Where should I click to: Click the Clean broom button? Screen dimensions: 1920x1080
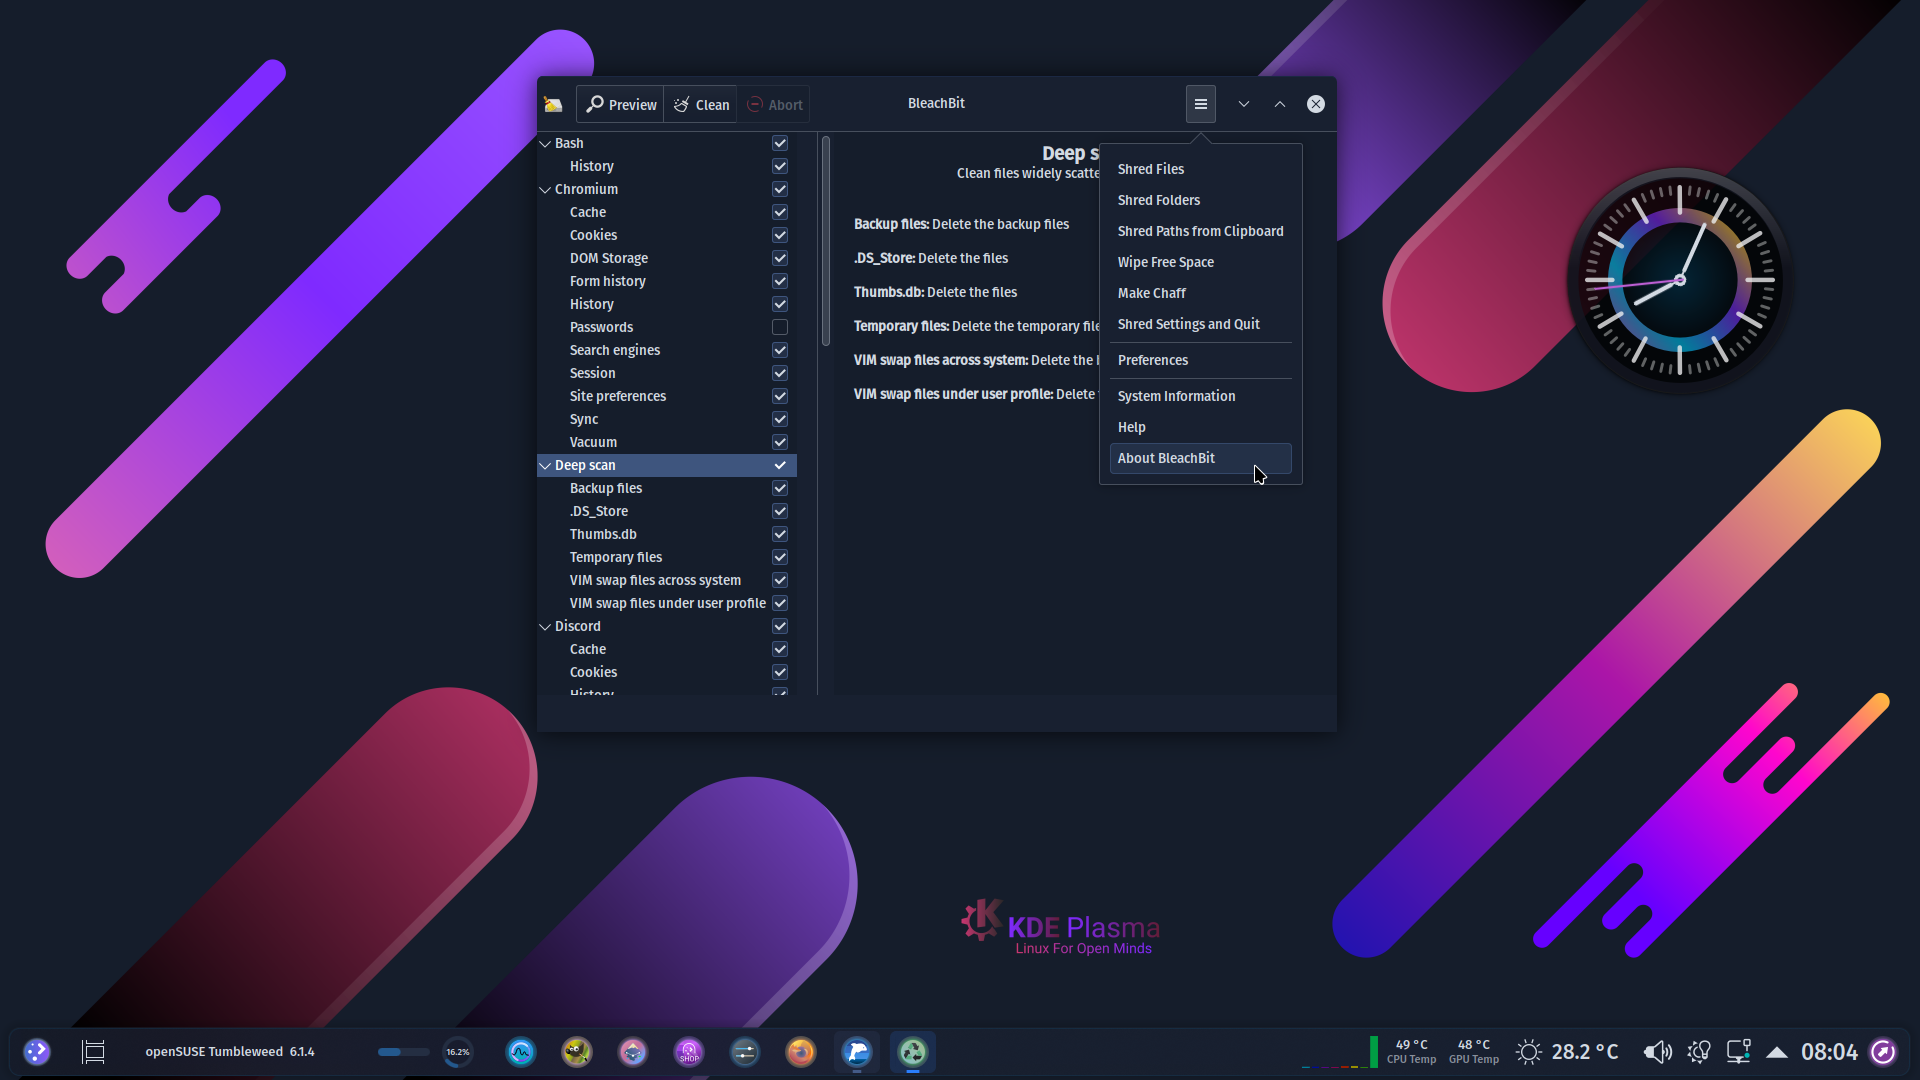click(x=700, y=104)
